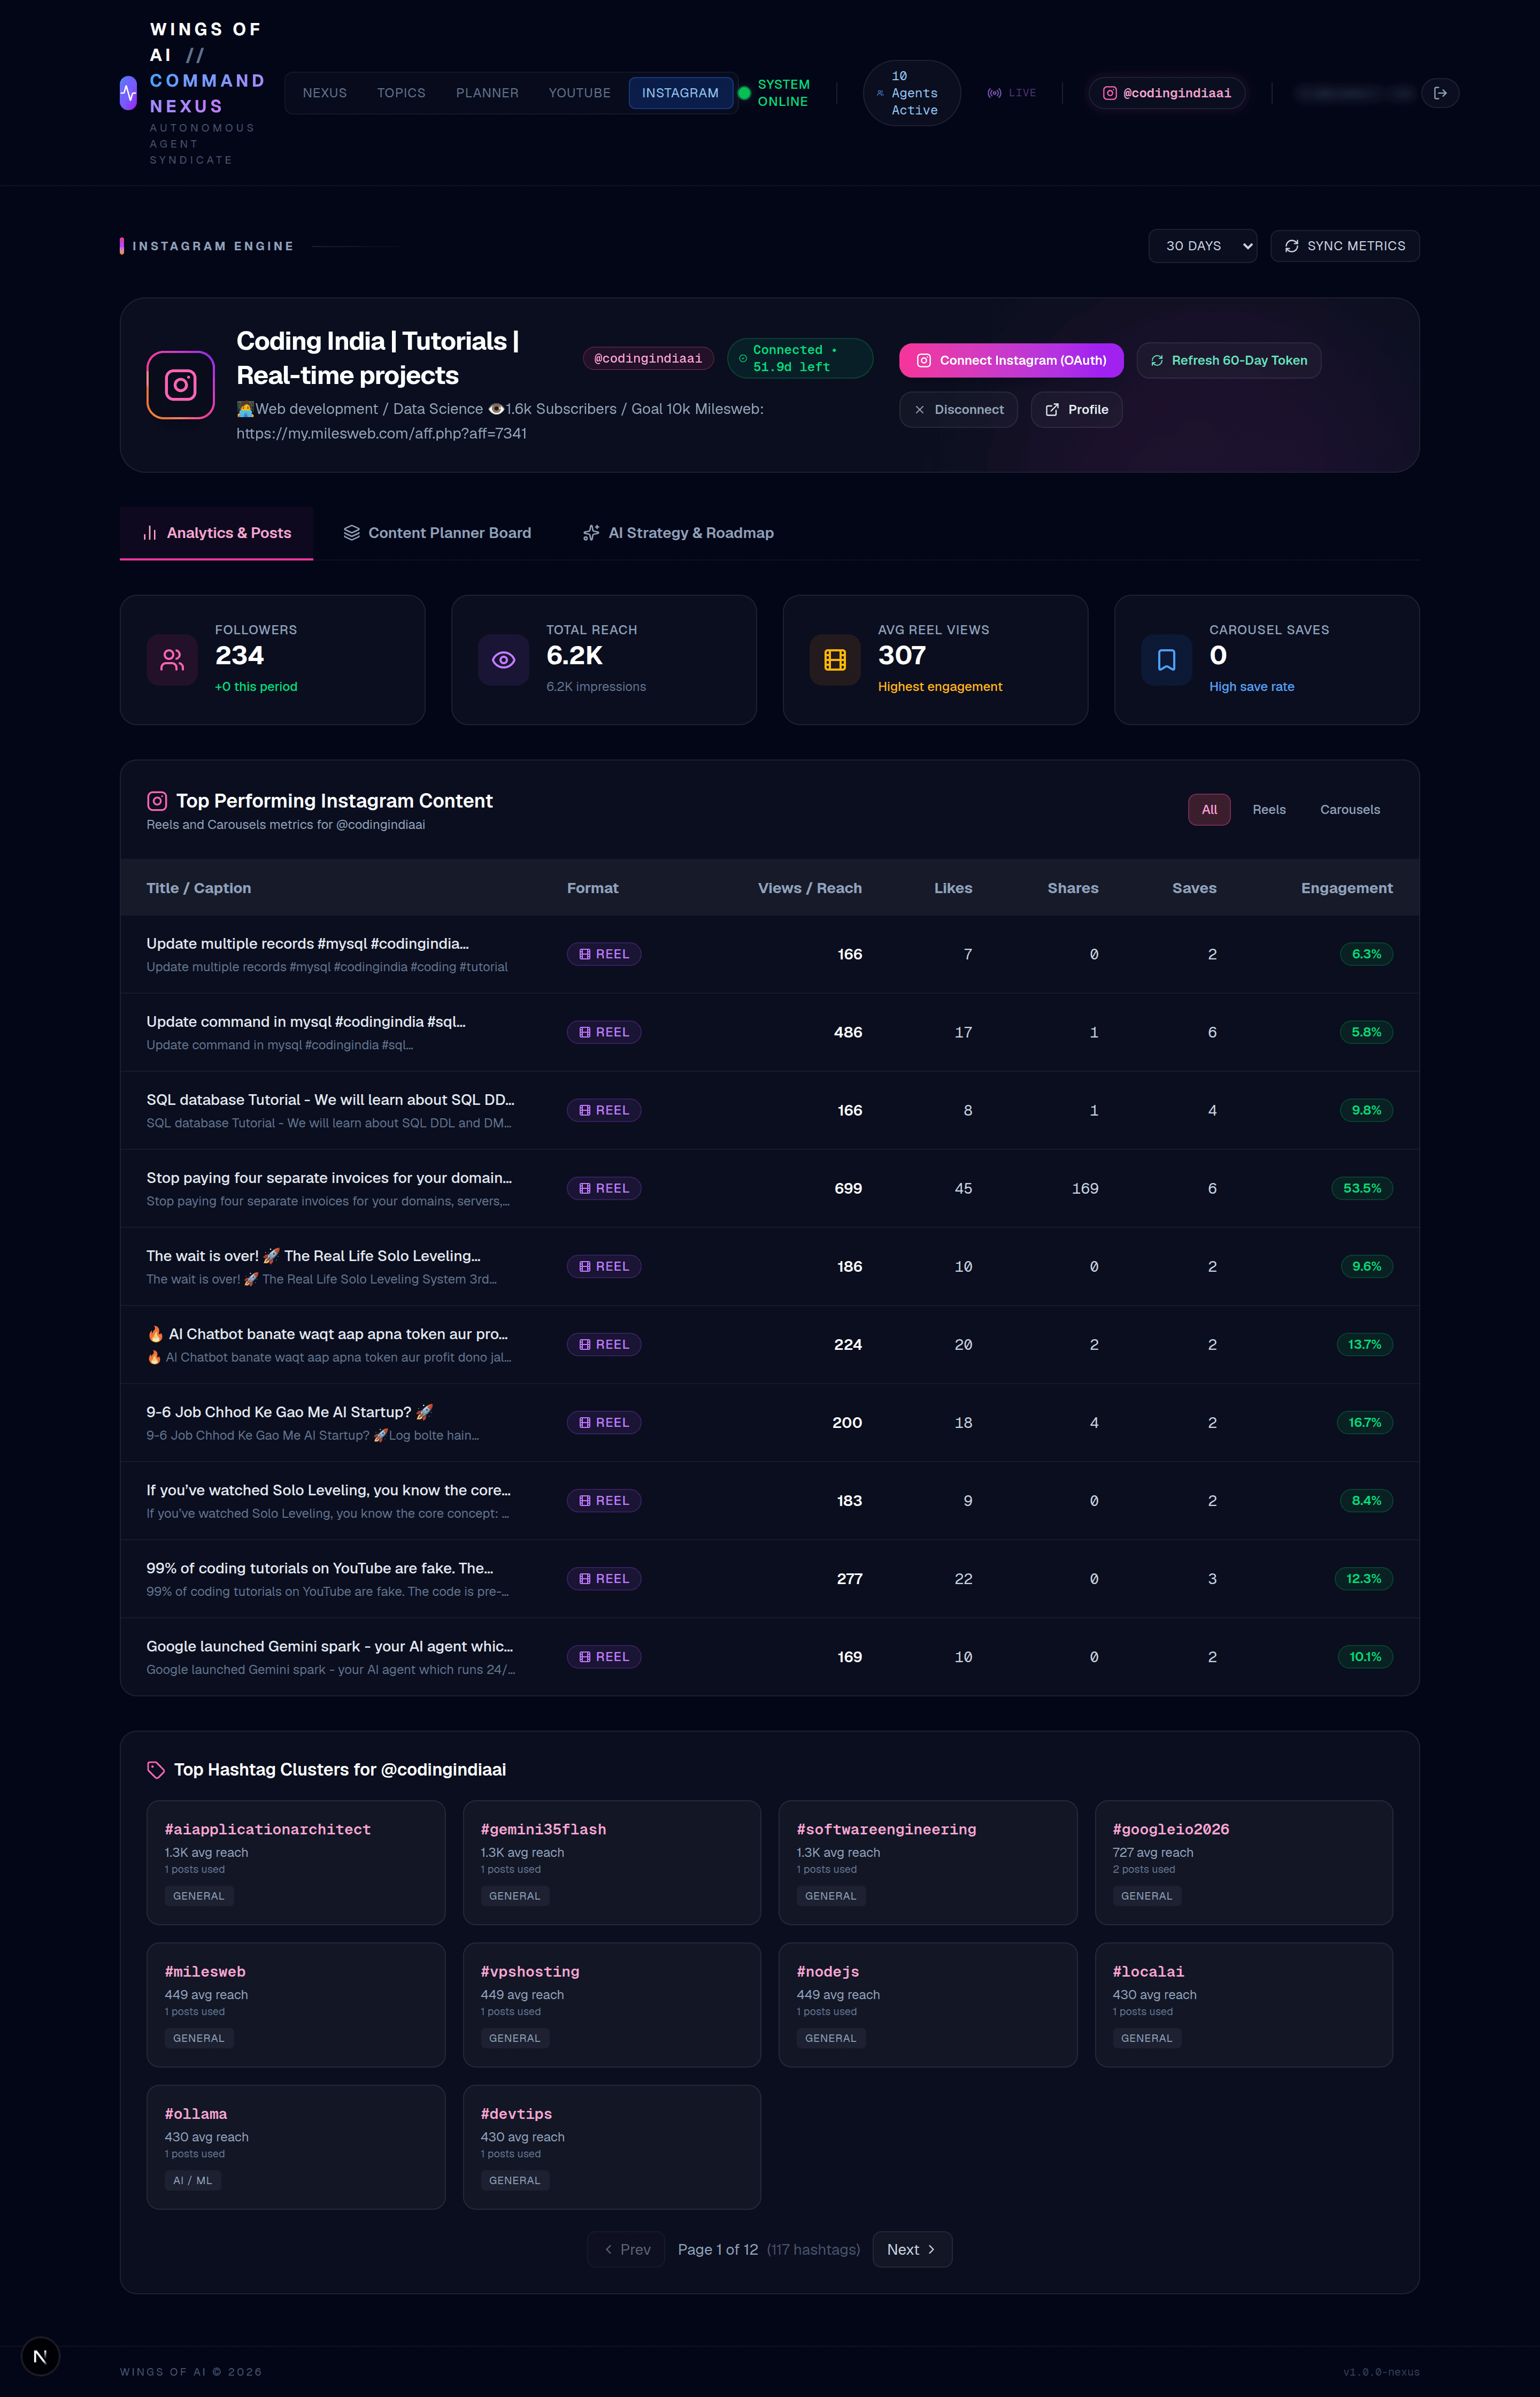This screenshot has height=2397, width=1540.
Task: Open the TOPICS nav item
Action: (401, 93)
